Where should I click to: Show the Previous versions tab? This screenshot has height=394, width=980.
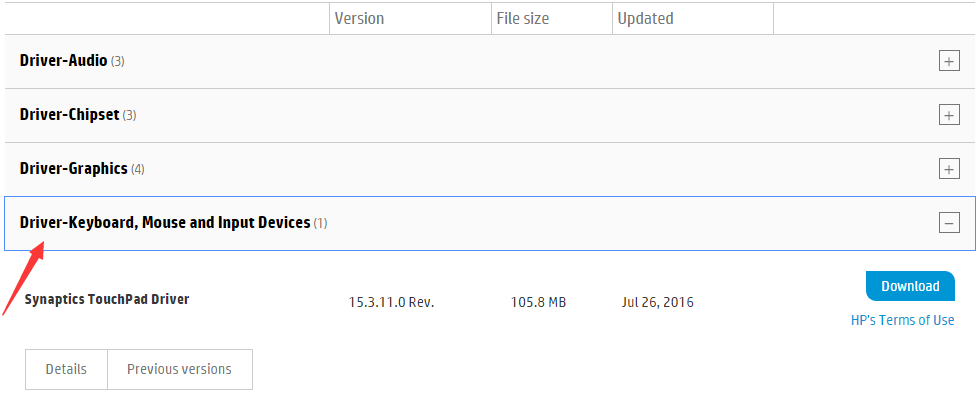click(179, 369)
